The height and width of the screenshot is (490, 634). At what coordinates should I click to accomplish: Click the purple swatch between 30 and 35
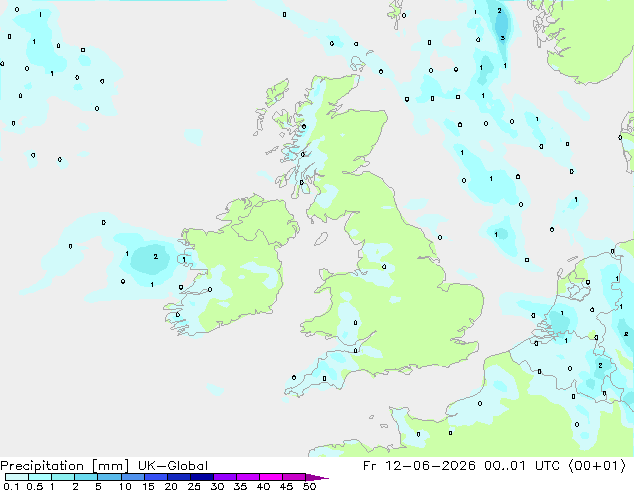pyautogui.click(x=224, y=477)
